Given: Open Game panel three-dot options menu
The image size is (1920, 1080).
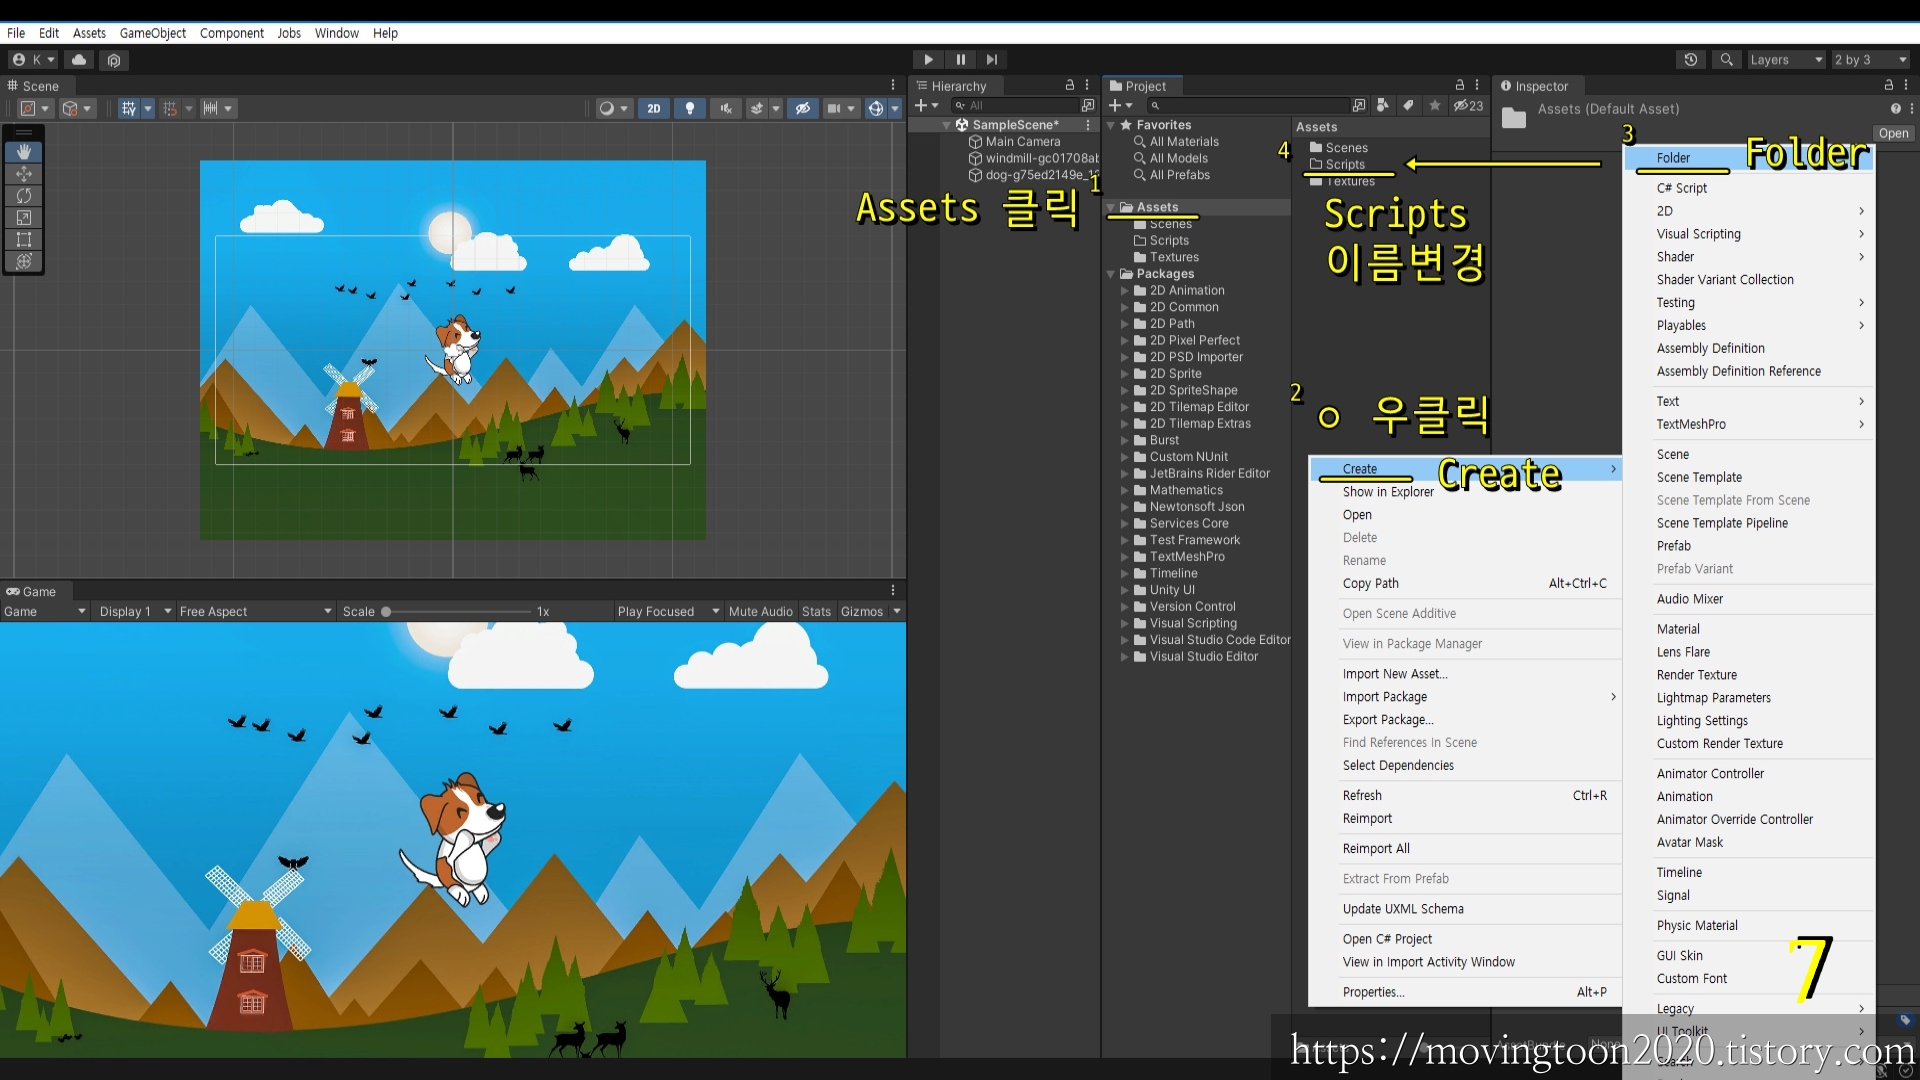Looking at the screenshot, I should [893, 591].
